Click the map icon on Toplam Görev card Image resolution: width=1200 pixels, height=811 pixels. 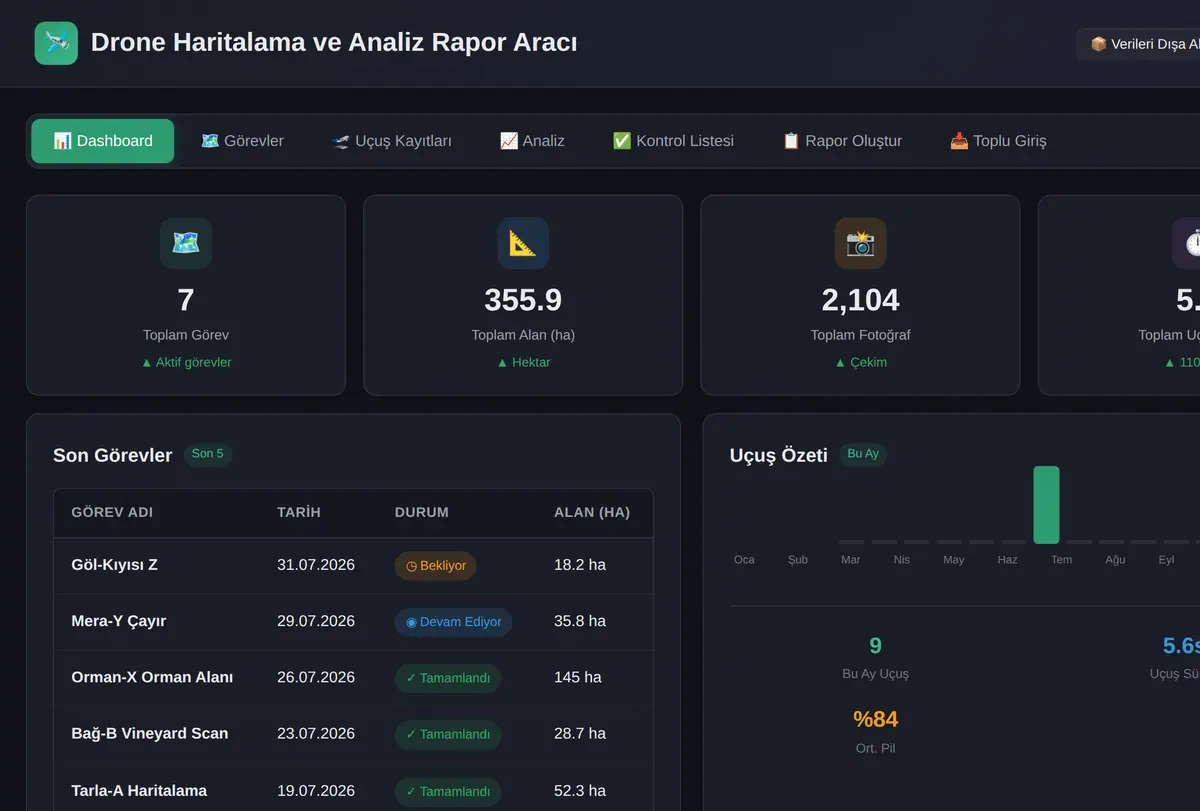pyautogui.click(x=186, y=243)
